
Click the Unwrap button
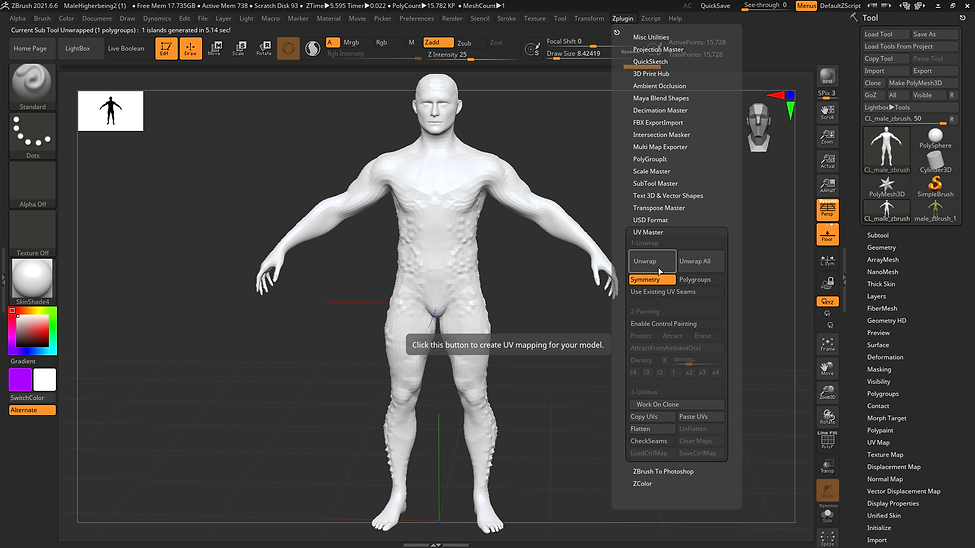click(x=652, y=261)
